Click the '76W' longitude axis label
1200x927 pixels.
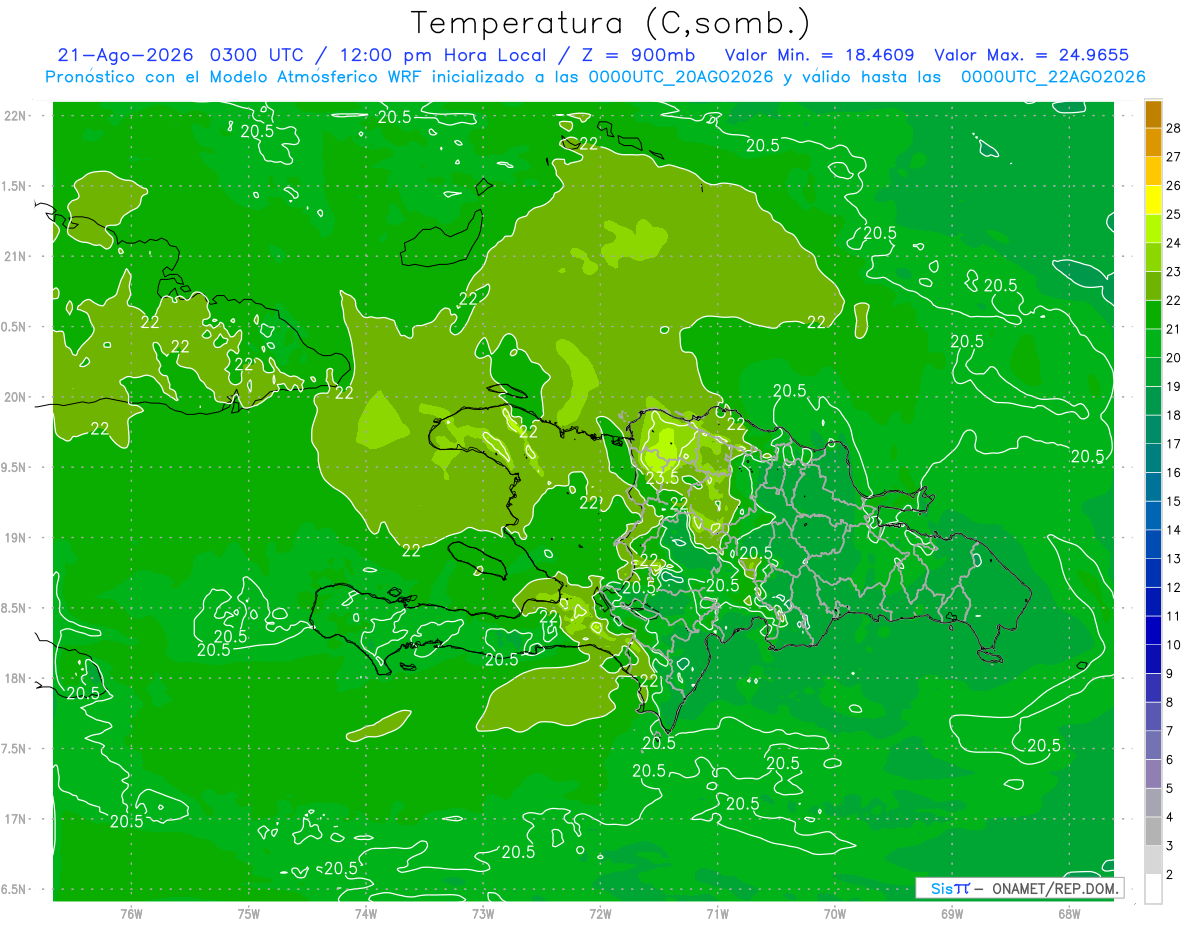coord(131,913)
